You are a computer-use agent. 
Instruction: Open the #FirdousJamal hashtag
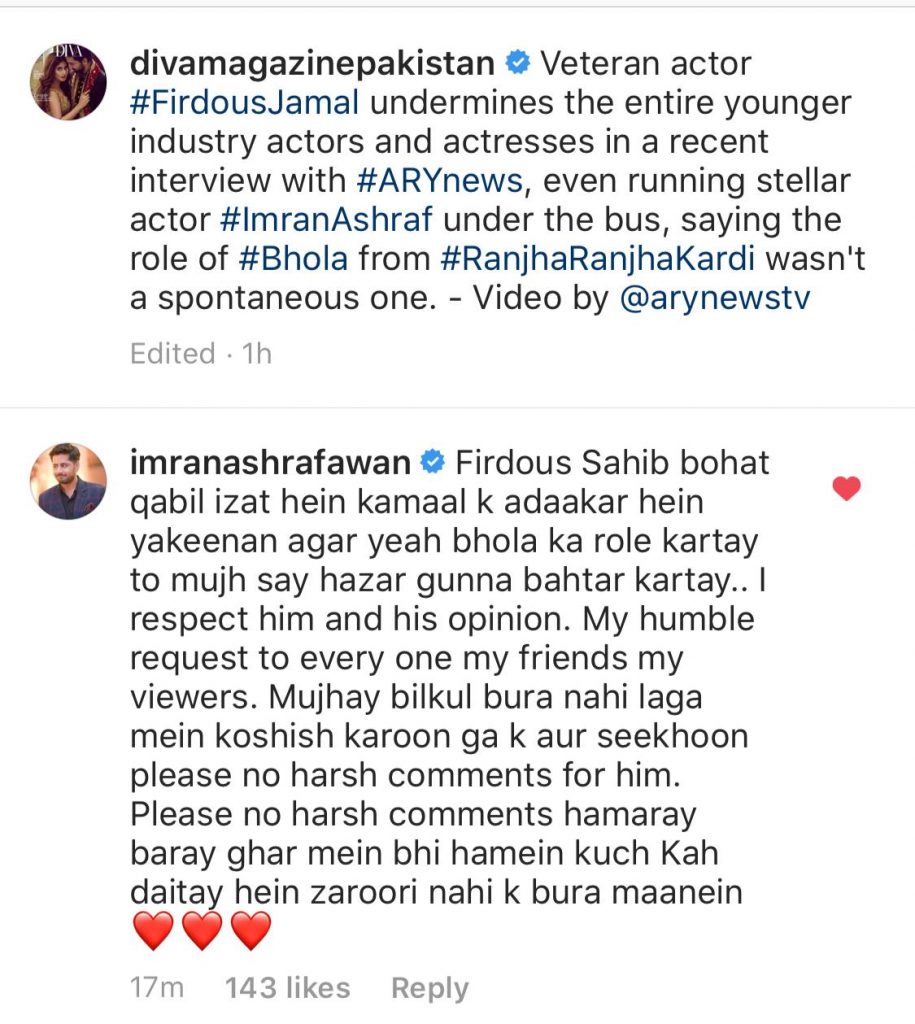click(x=245, y=103)
